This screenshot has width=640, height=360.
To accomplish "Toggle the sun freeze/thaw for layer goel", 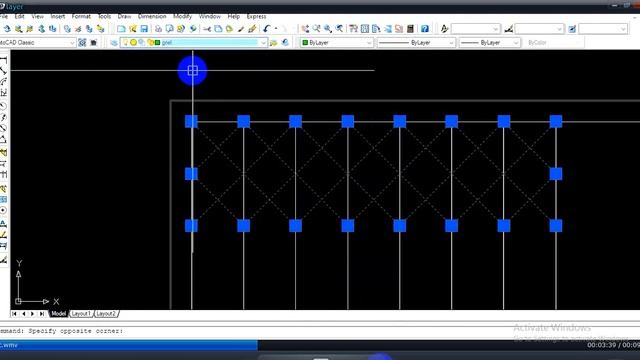I will point(133,42).
